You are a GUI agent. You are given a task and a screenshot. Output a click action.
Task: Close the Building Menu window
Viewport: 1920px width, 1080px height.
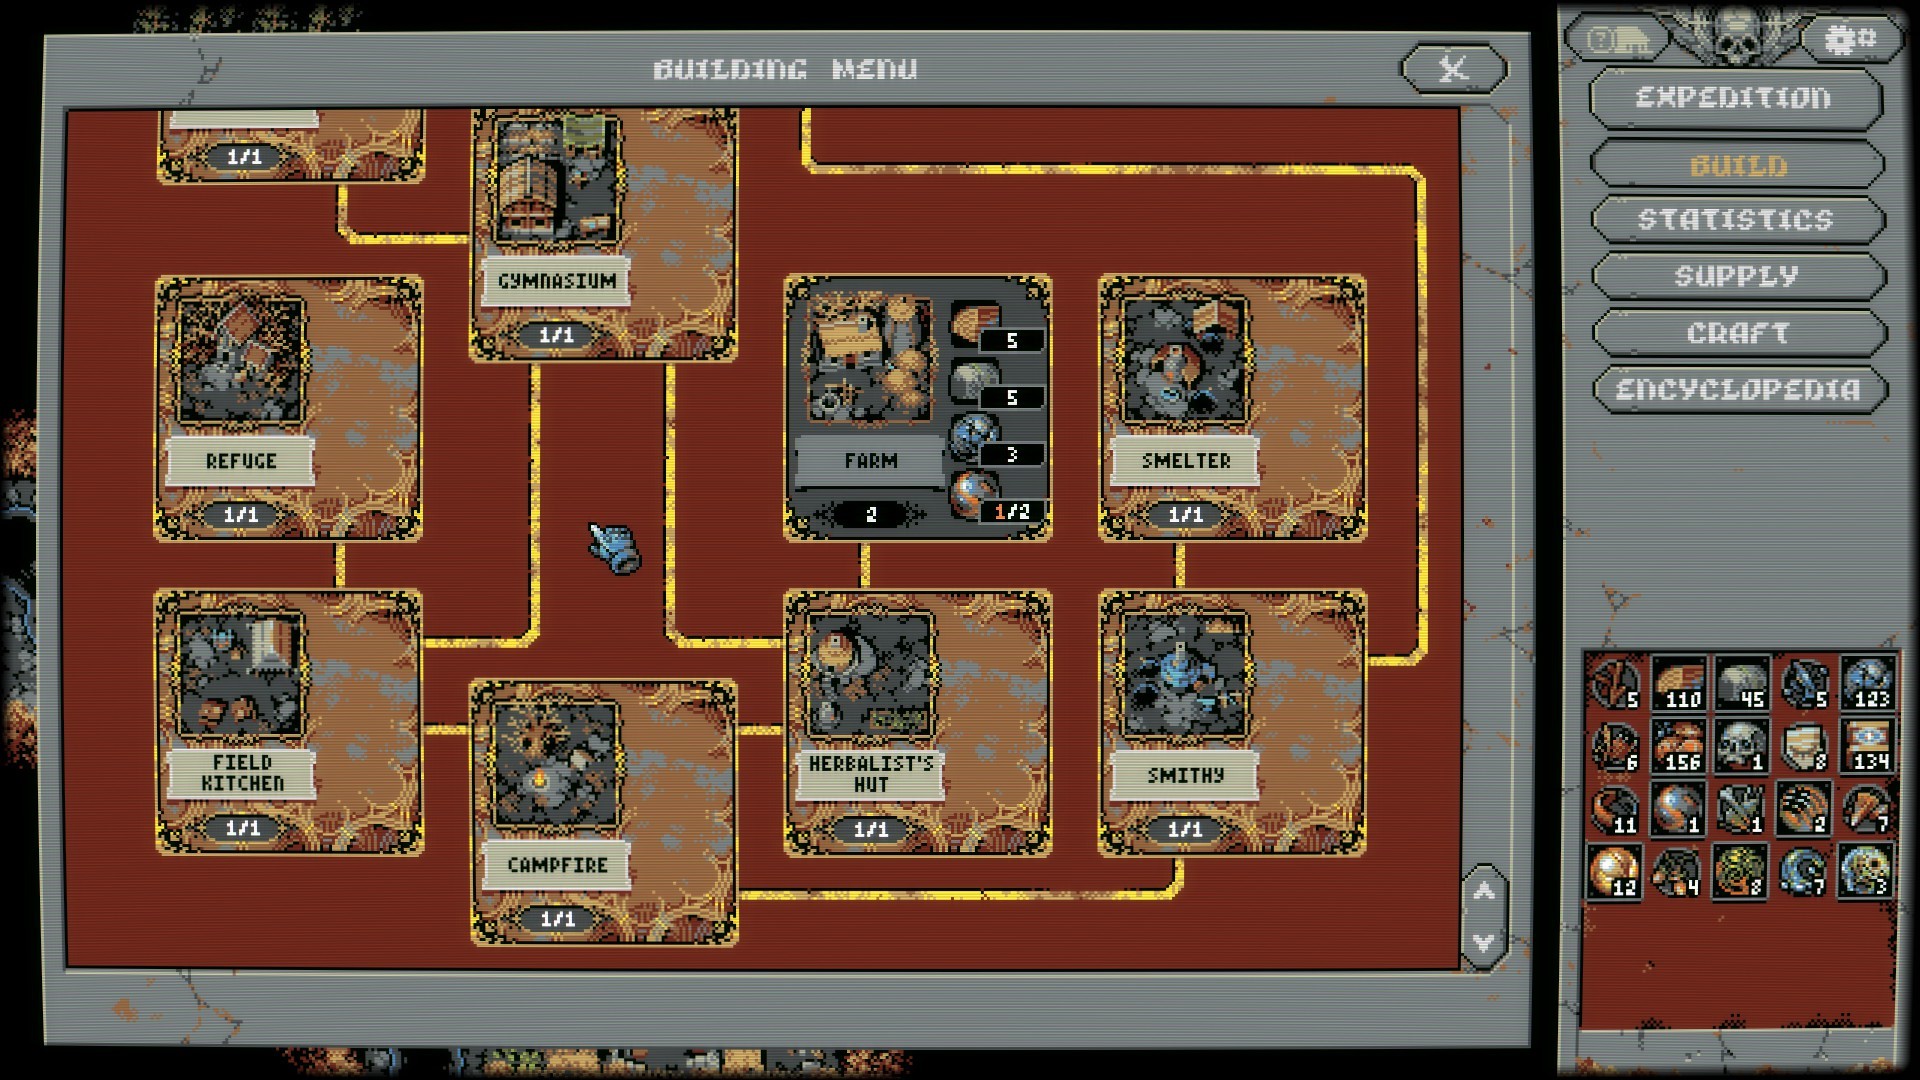pyautogui.click(x=1453, y=68)
